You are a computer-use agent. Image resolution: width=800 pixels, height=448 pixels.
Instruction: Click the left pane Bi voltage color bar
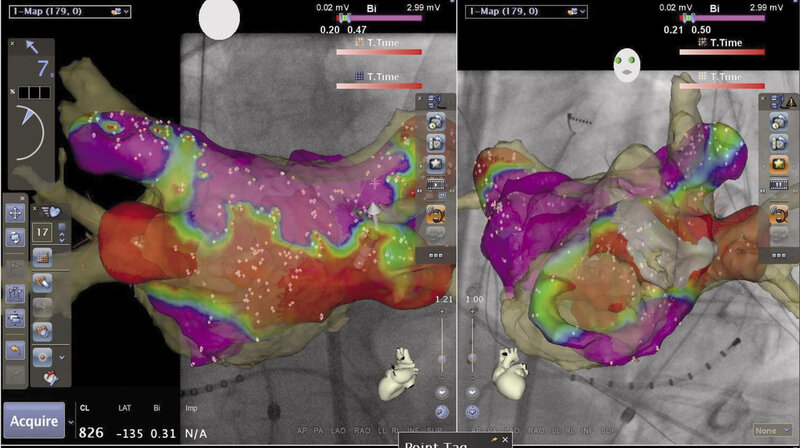pos(381,18)
